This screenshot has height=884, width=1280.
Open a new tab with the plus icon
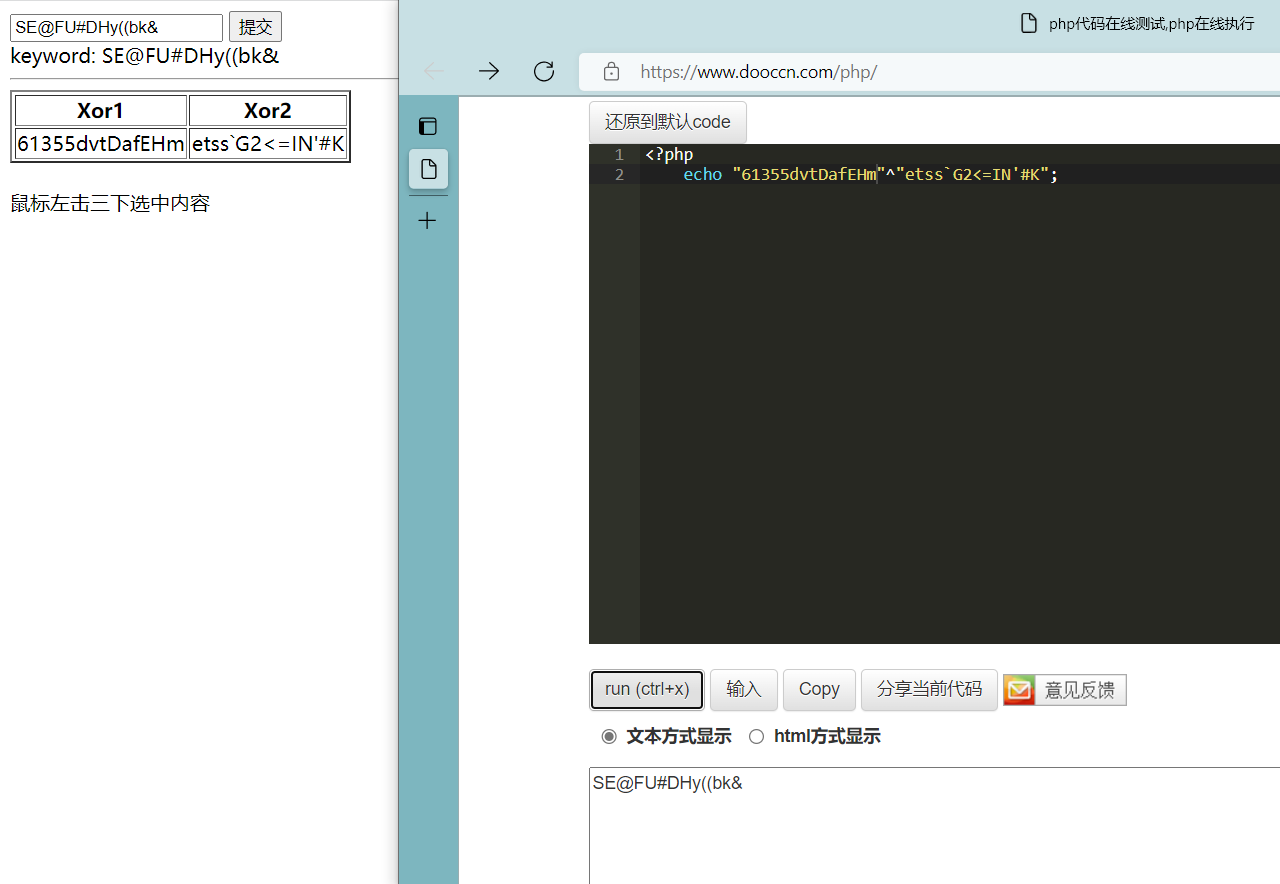coord(427,220)
